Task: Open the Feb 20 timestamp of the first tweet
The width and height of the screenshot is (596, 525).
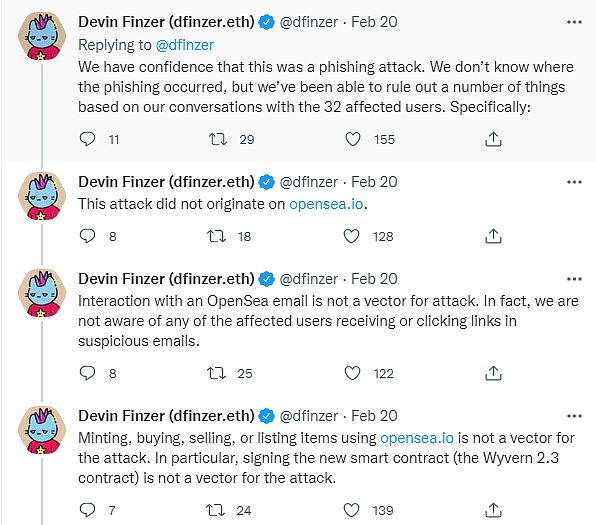Action: (x=374, y=22)
